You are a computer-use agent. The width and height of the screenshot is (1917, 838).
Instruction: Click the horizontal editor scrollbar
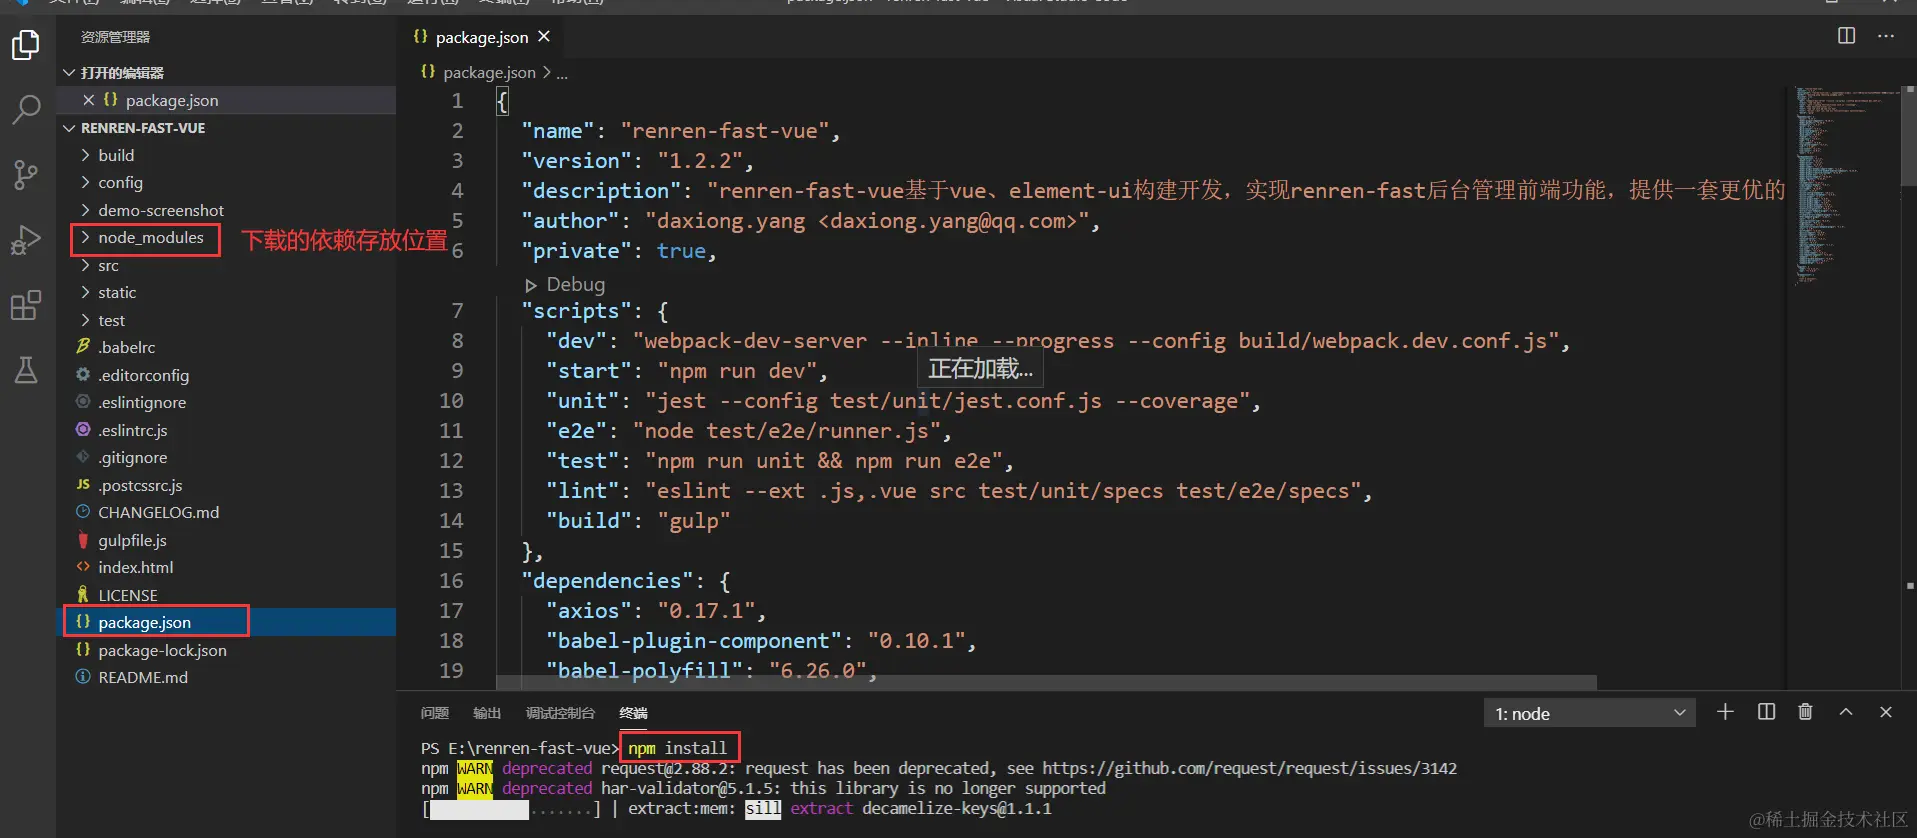(1046, 682)
